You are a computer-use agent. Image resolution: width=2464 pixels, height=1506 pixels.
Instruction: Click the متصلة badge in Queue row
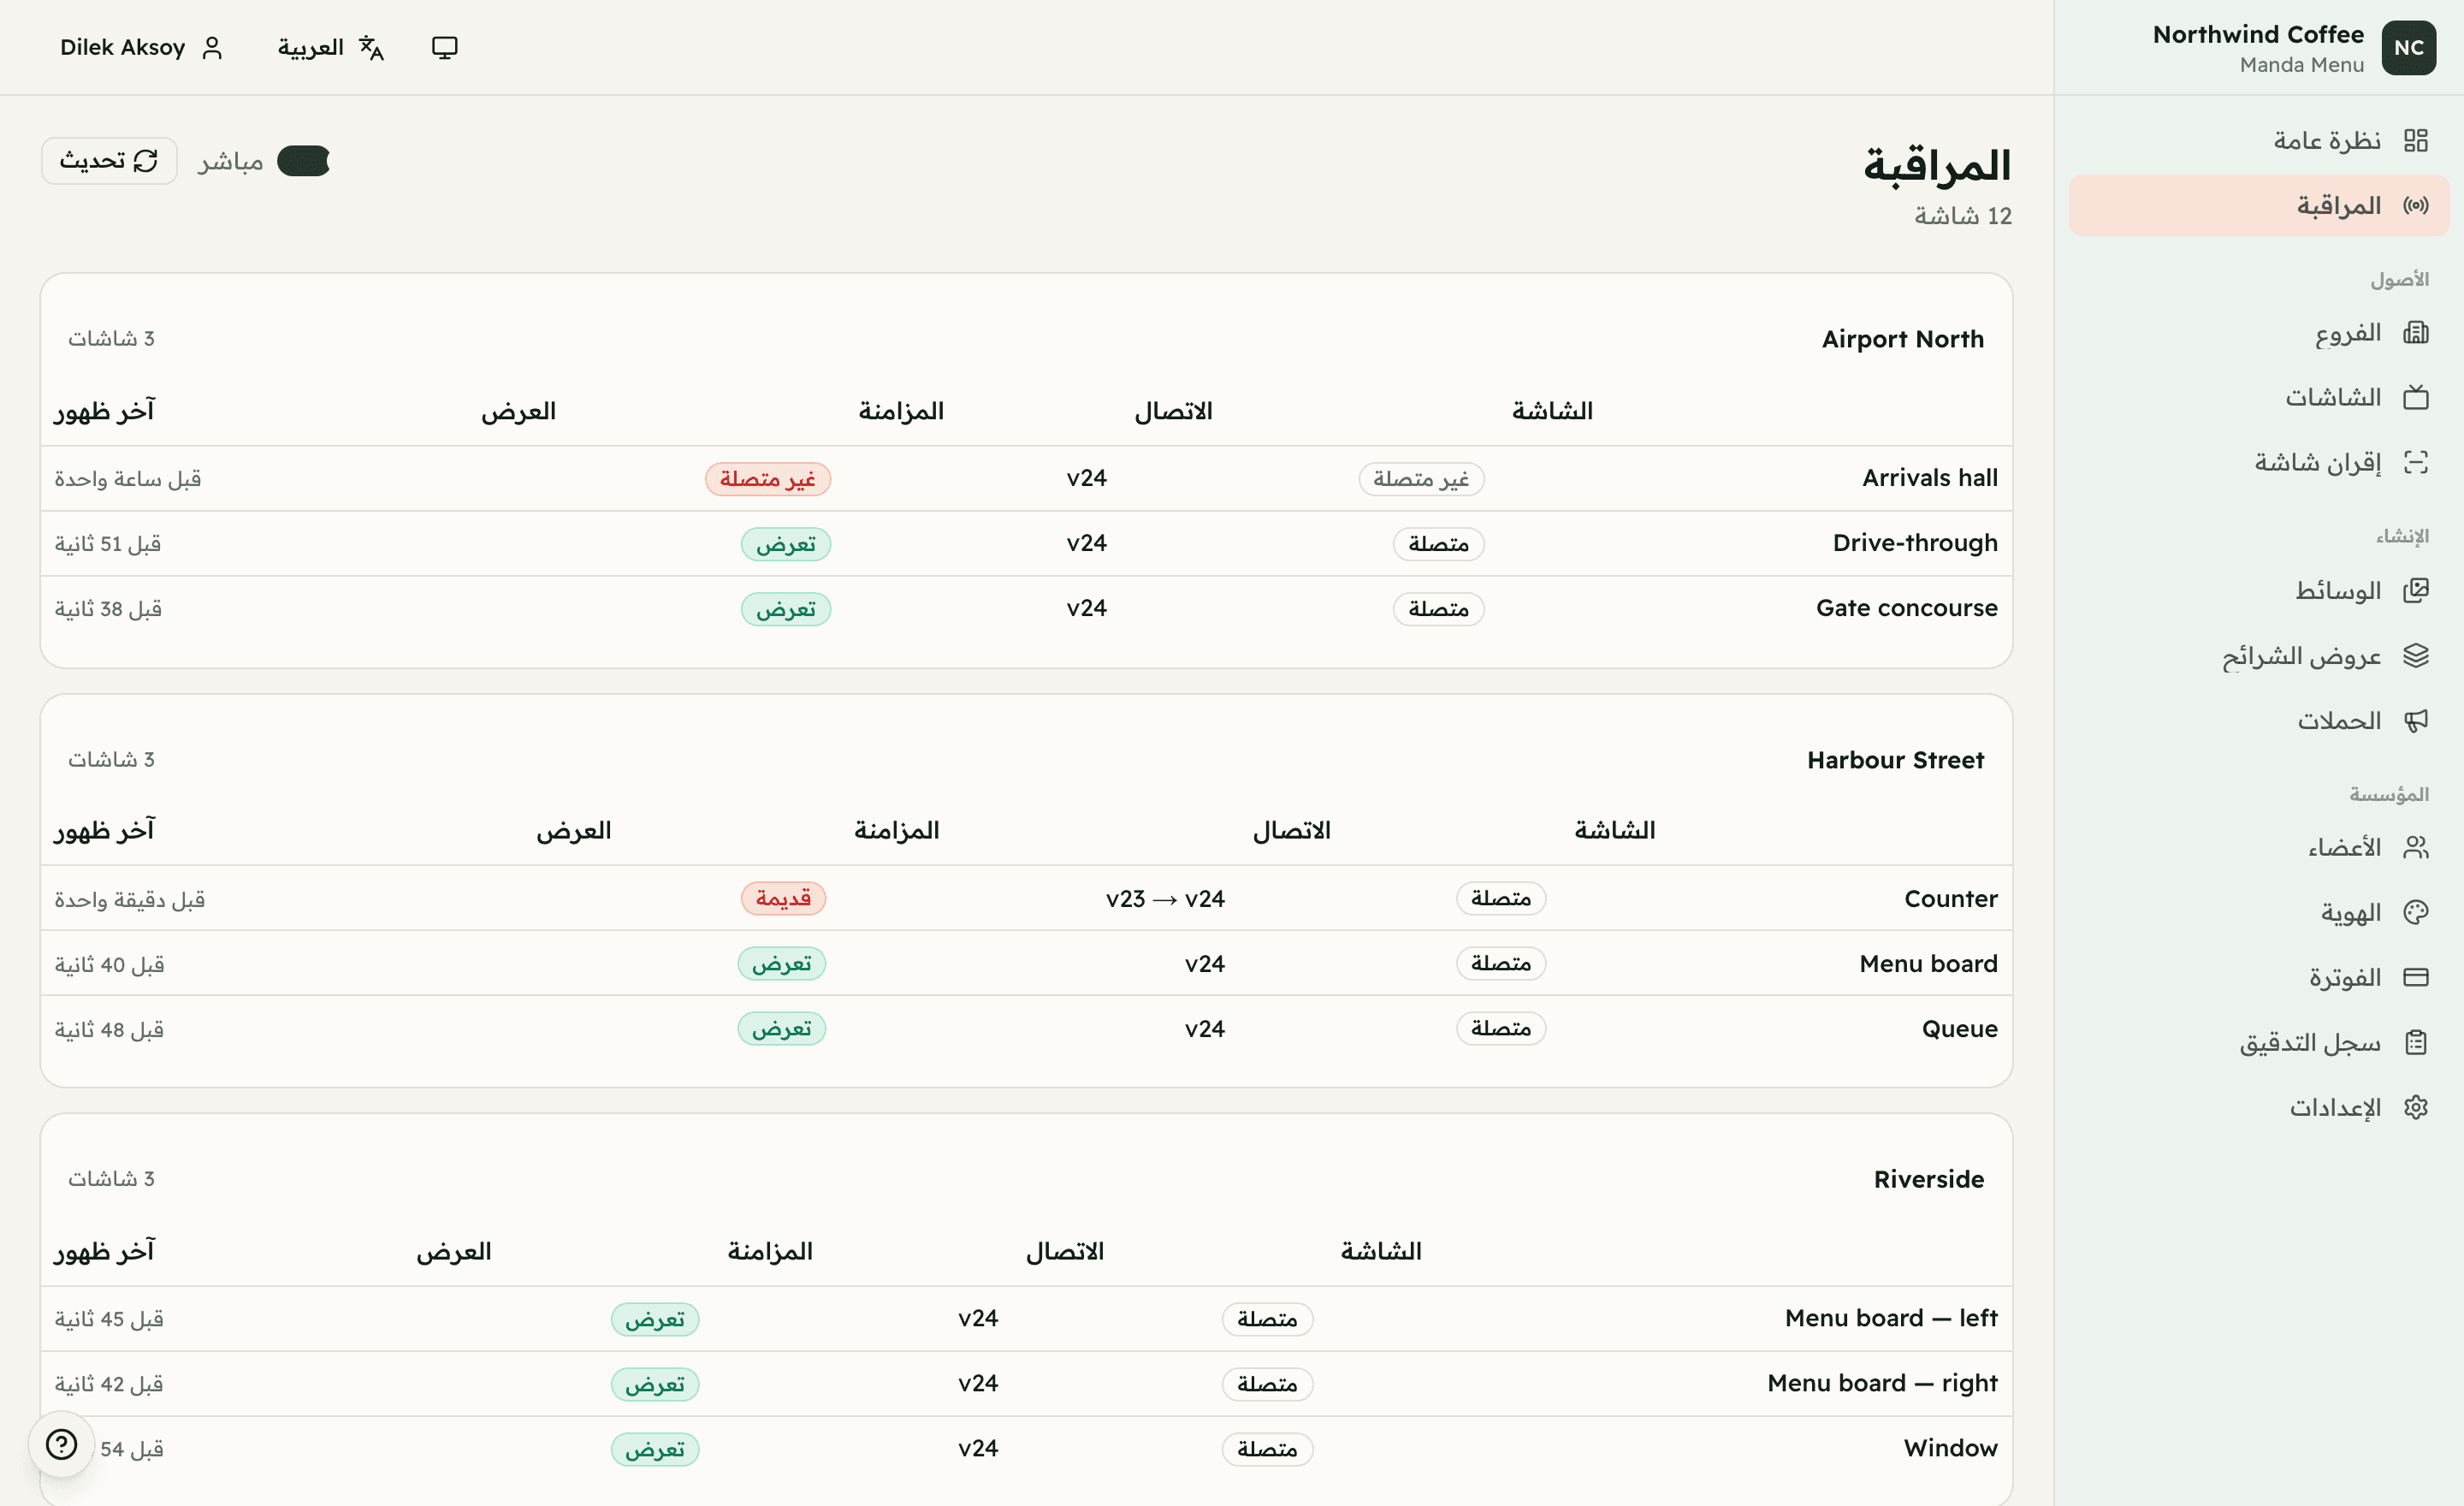pos(1501,1028)
